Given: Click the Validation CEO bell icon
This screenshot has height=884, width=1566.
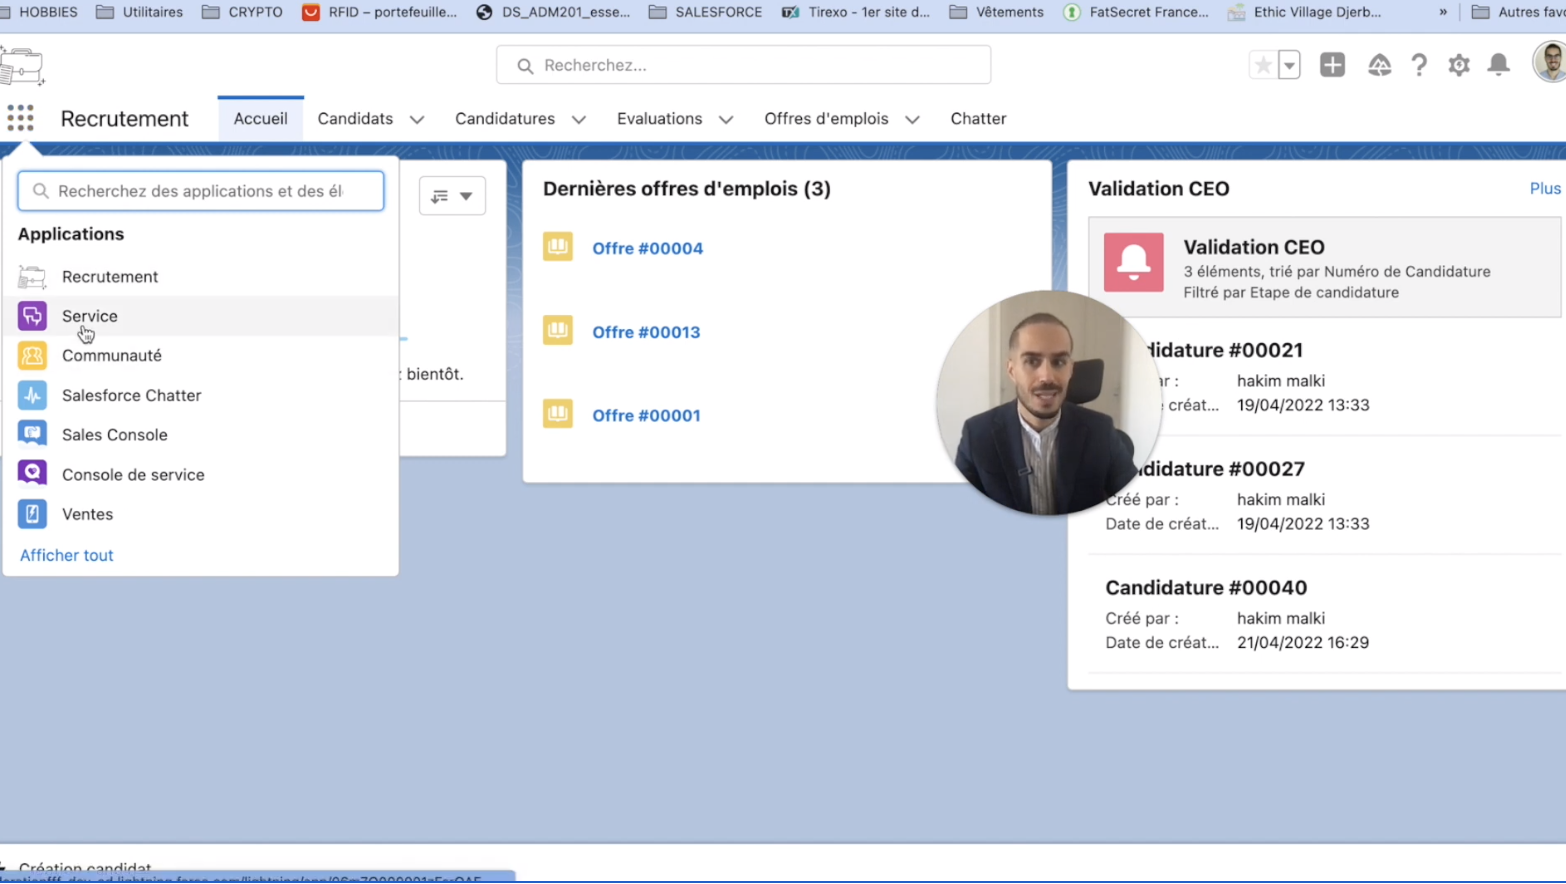Looking at the screenshot, I should (x=1133, y=262).
